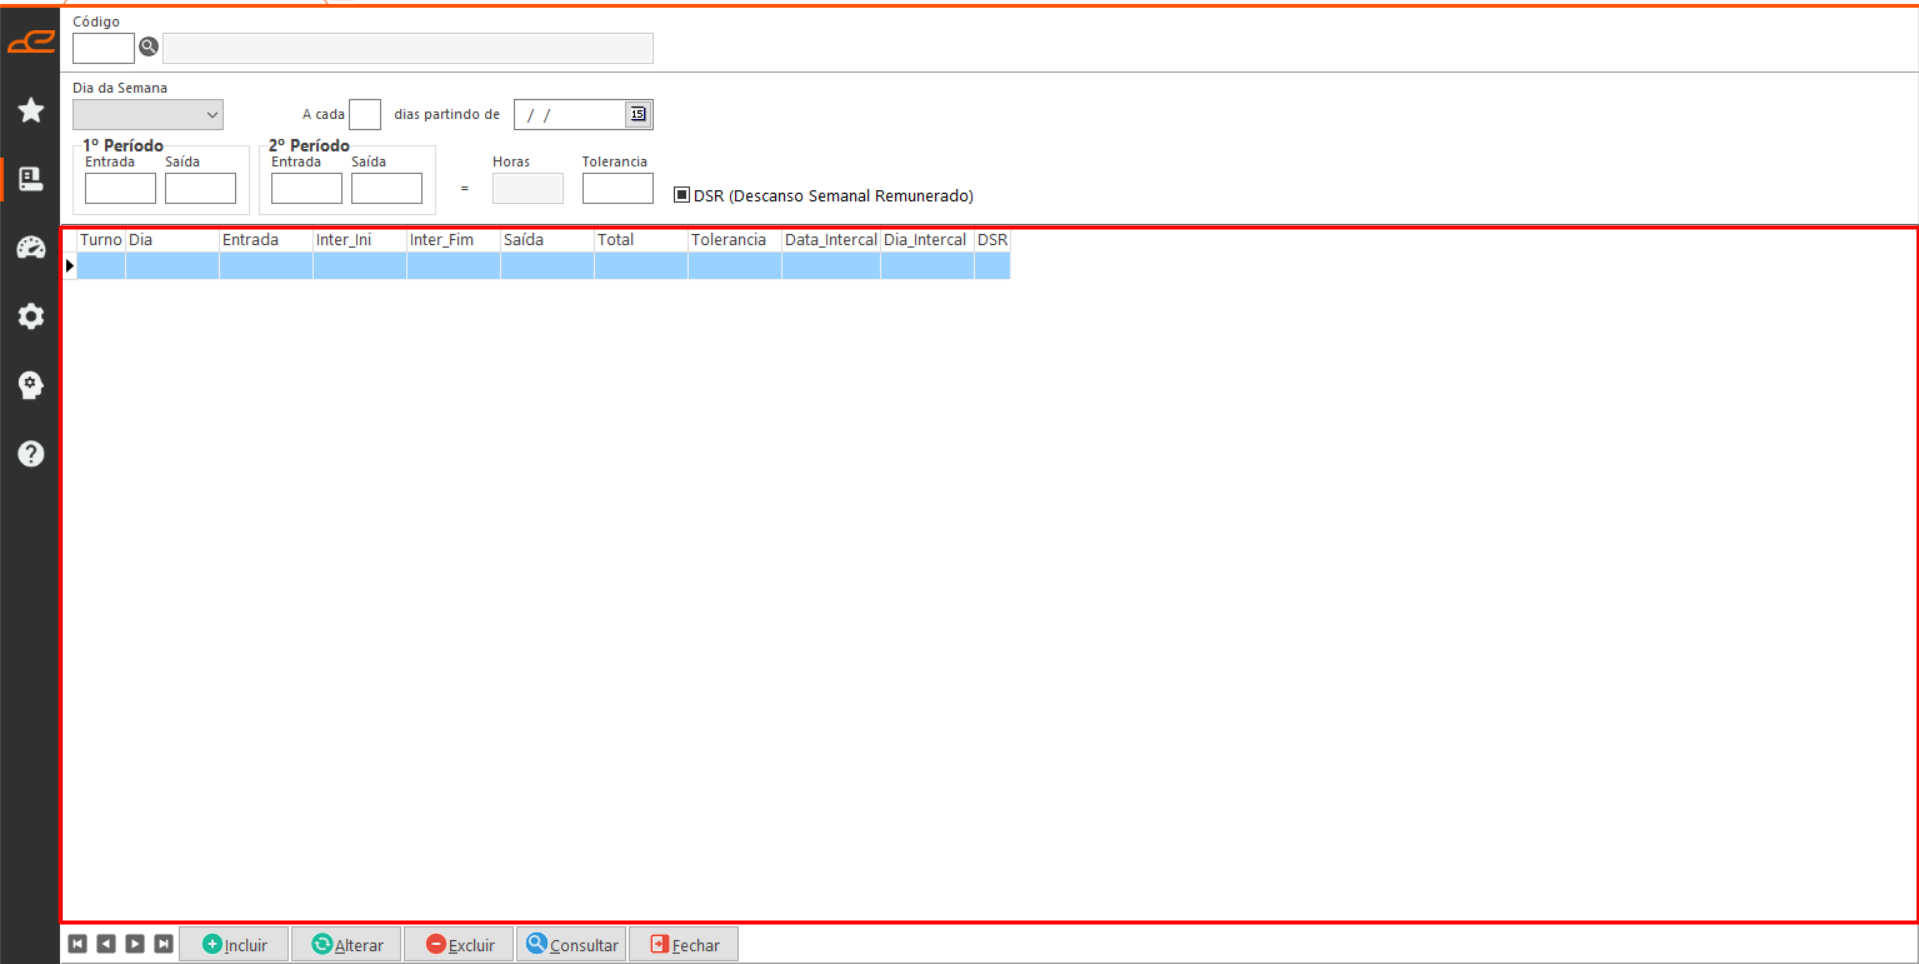
Task: Click the Alterar button
Action: pyautogui.click(x=347, y=945)
